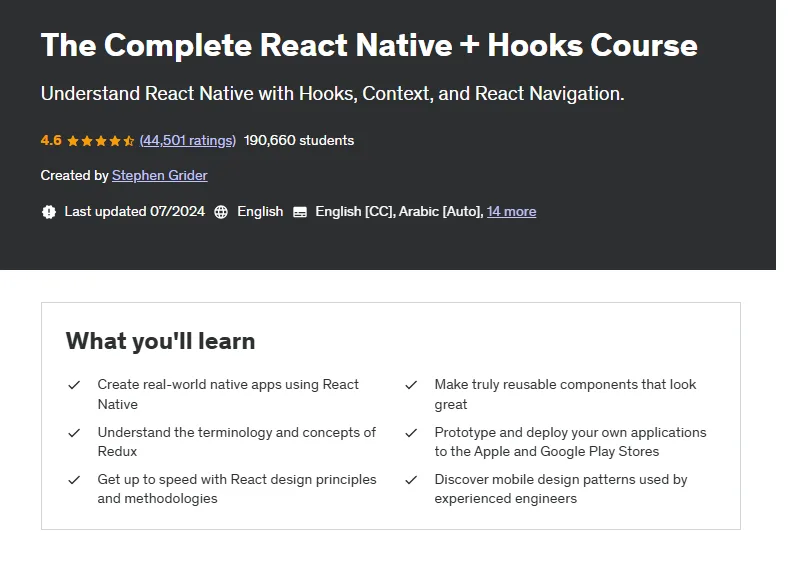Click the checkmark beside 'Prototype and deploy'
Screen dimensions: 788x566
tap(411, 433)
